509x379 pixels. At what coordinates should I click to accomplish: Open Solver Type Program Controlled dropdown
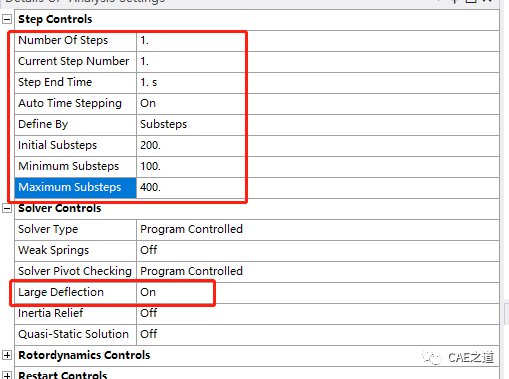click(x=318, y=230)
